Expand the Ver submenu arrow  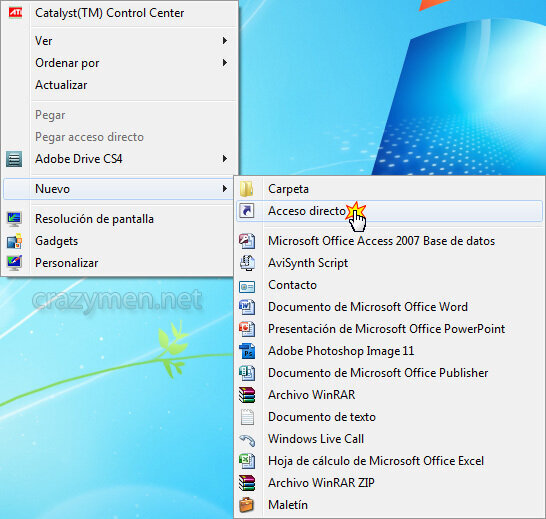[225, 41]
